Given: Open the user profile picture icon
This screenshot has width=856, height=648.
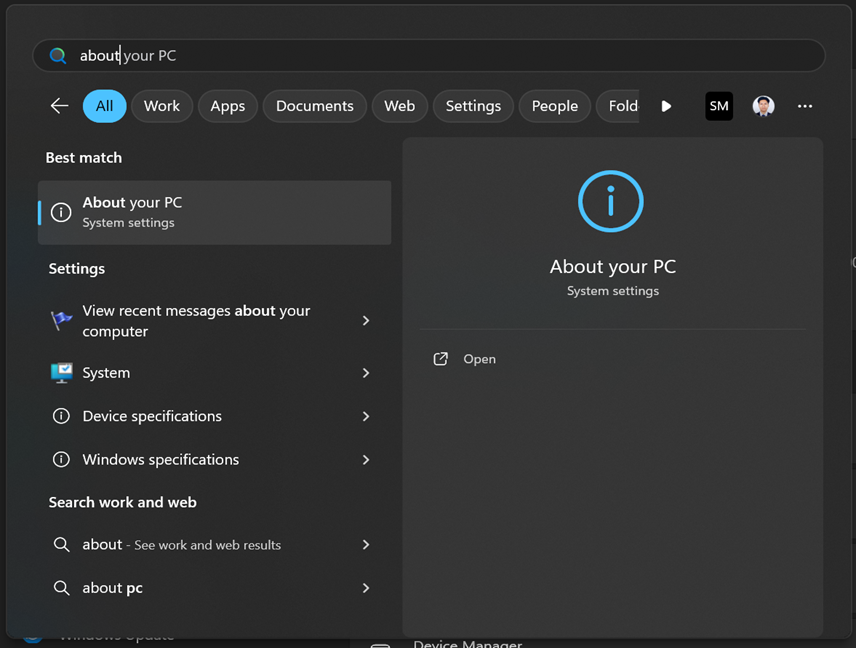Looking at the screenshot, I should click(763, 106).
